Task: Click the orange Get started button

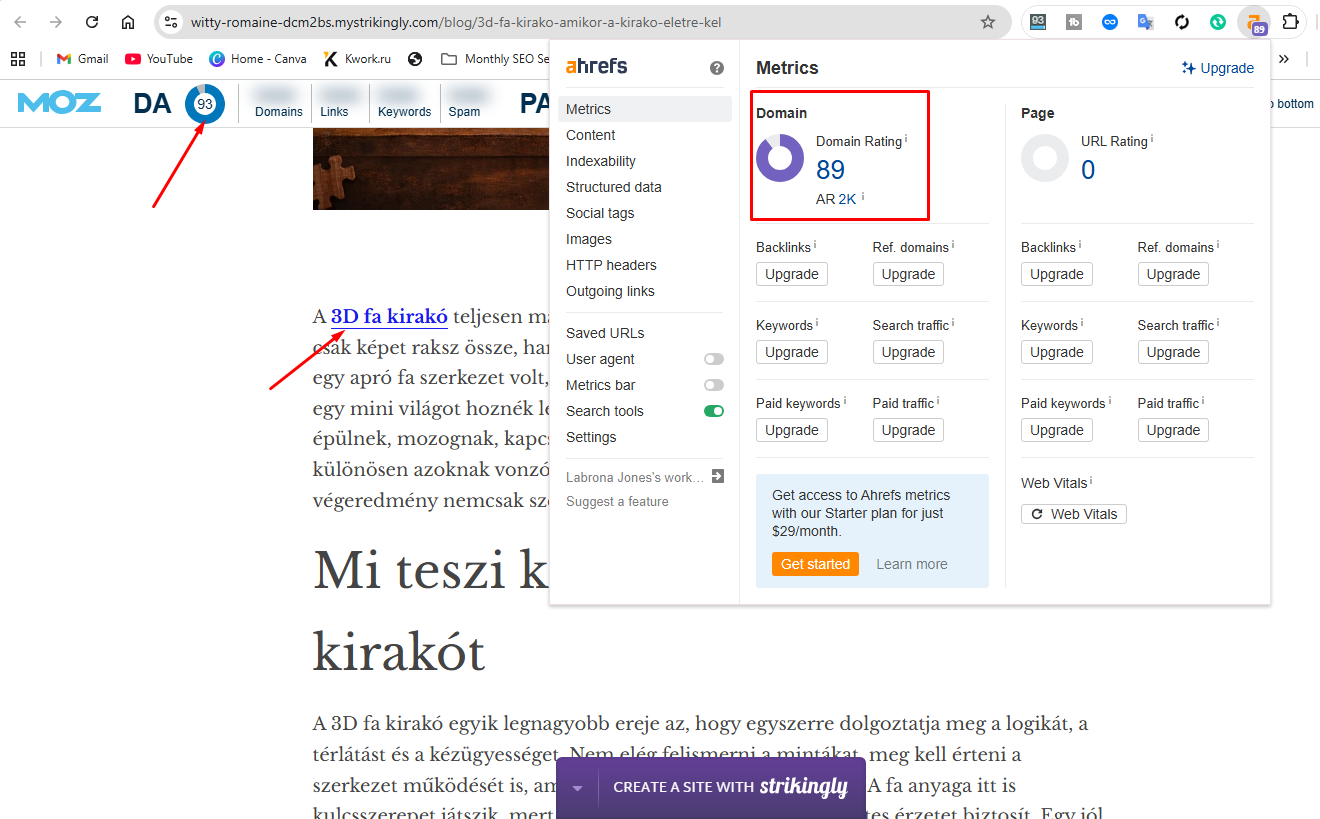Action: [x=815, y=563]
